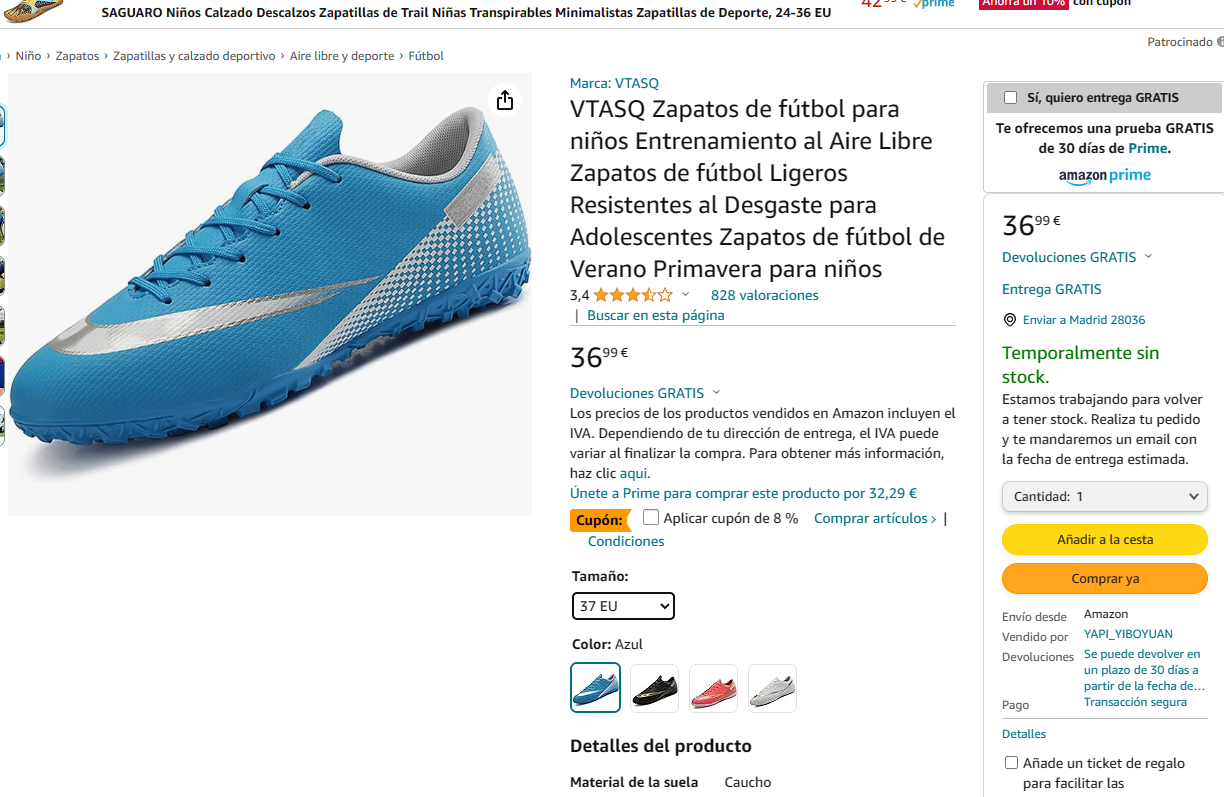1224x797 pixels.
Task: Select the red shoe color option
Action: 714,688
